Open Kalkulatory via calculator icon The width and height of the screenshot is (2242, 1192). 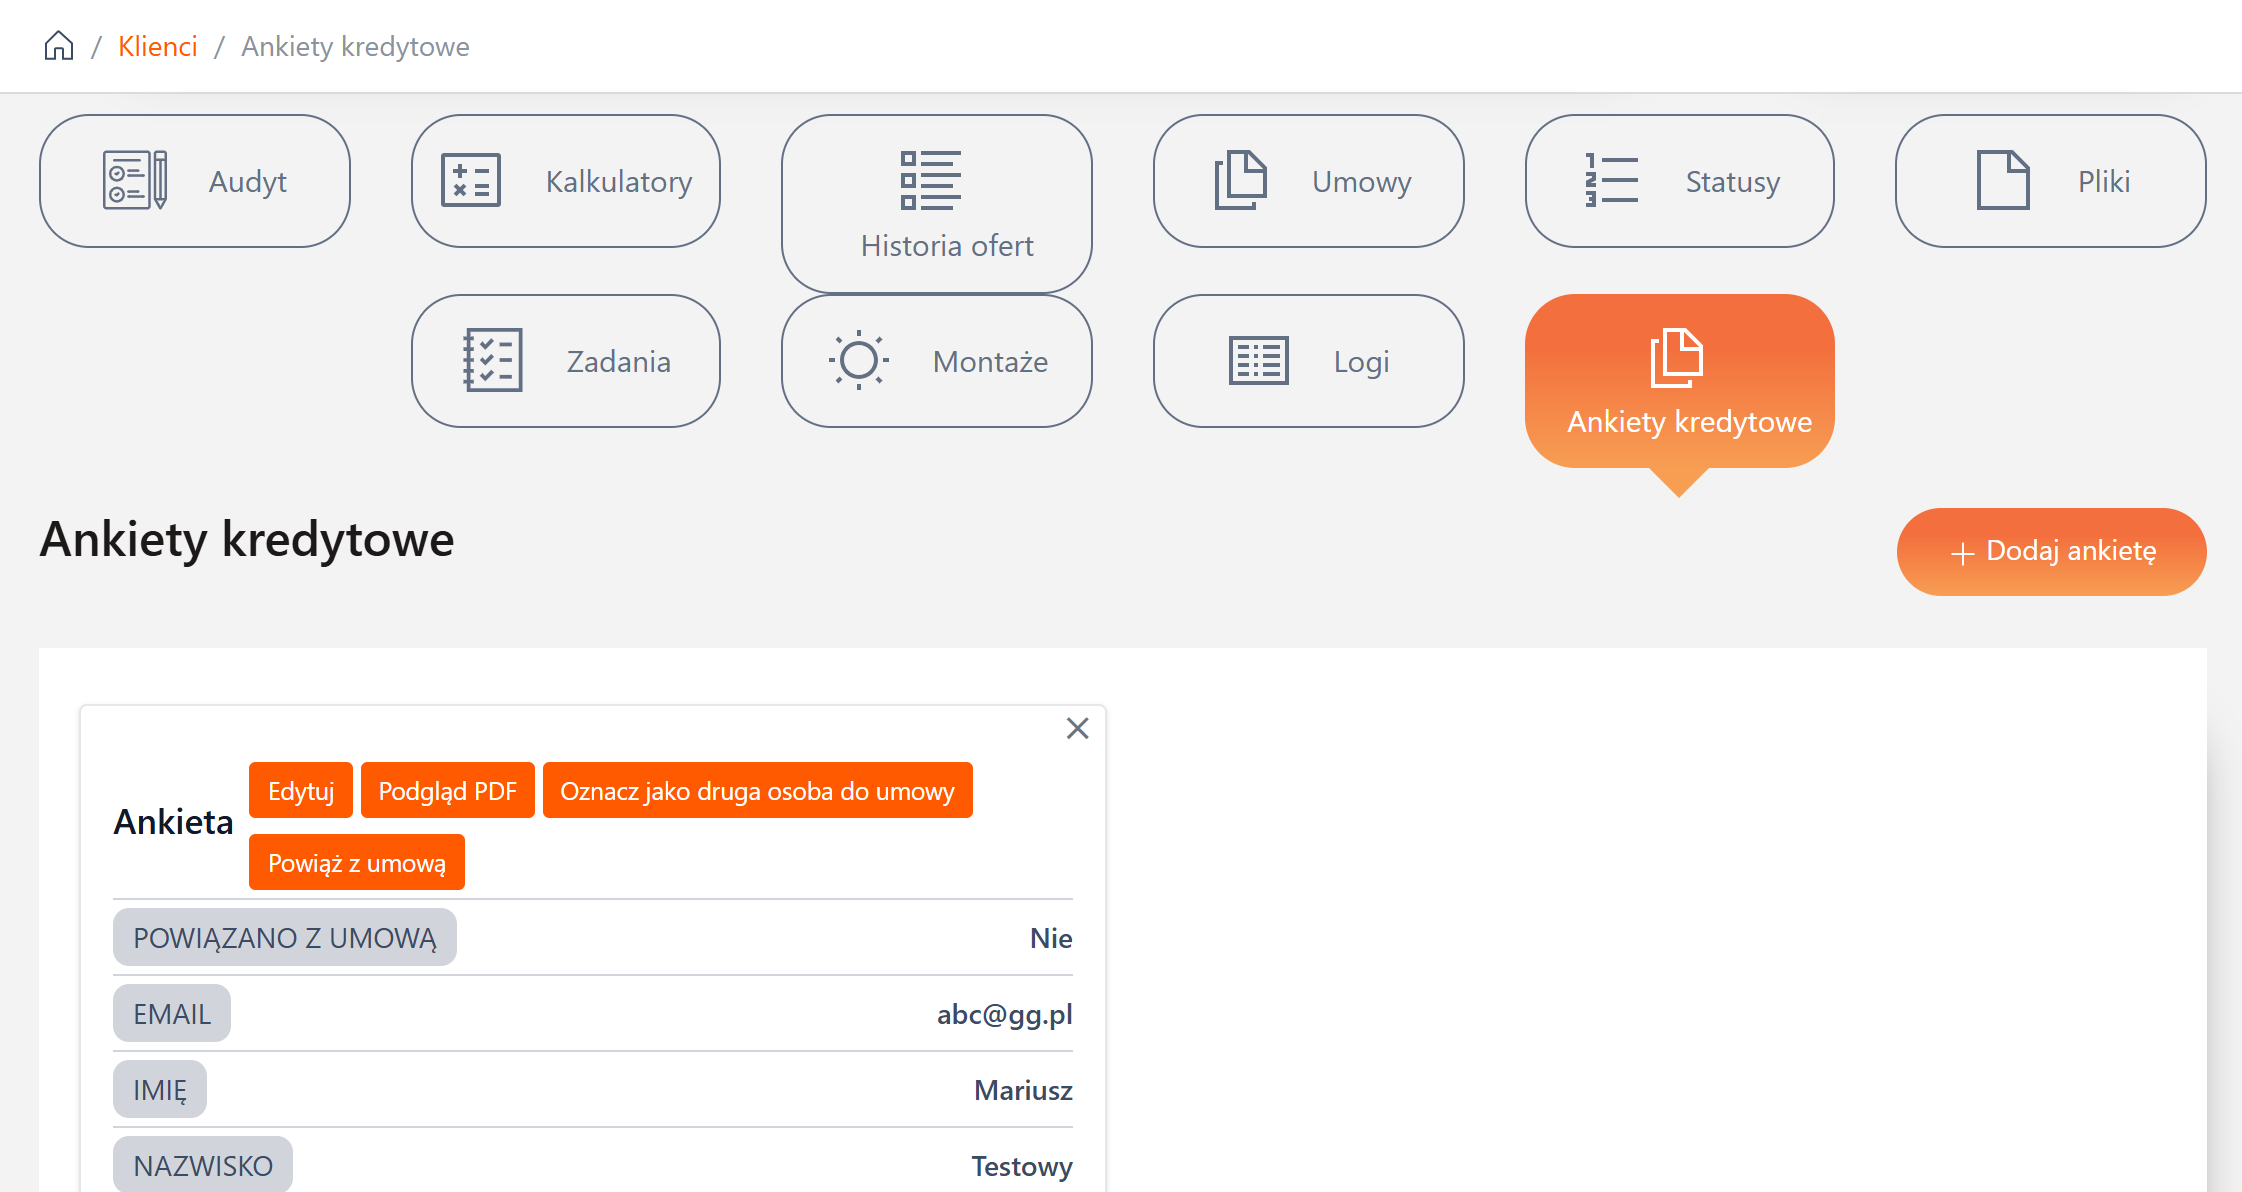point(471,181)
